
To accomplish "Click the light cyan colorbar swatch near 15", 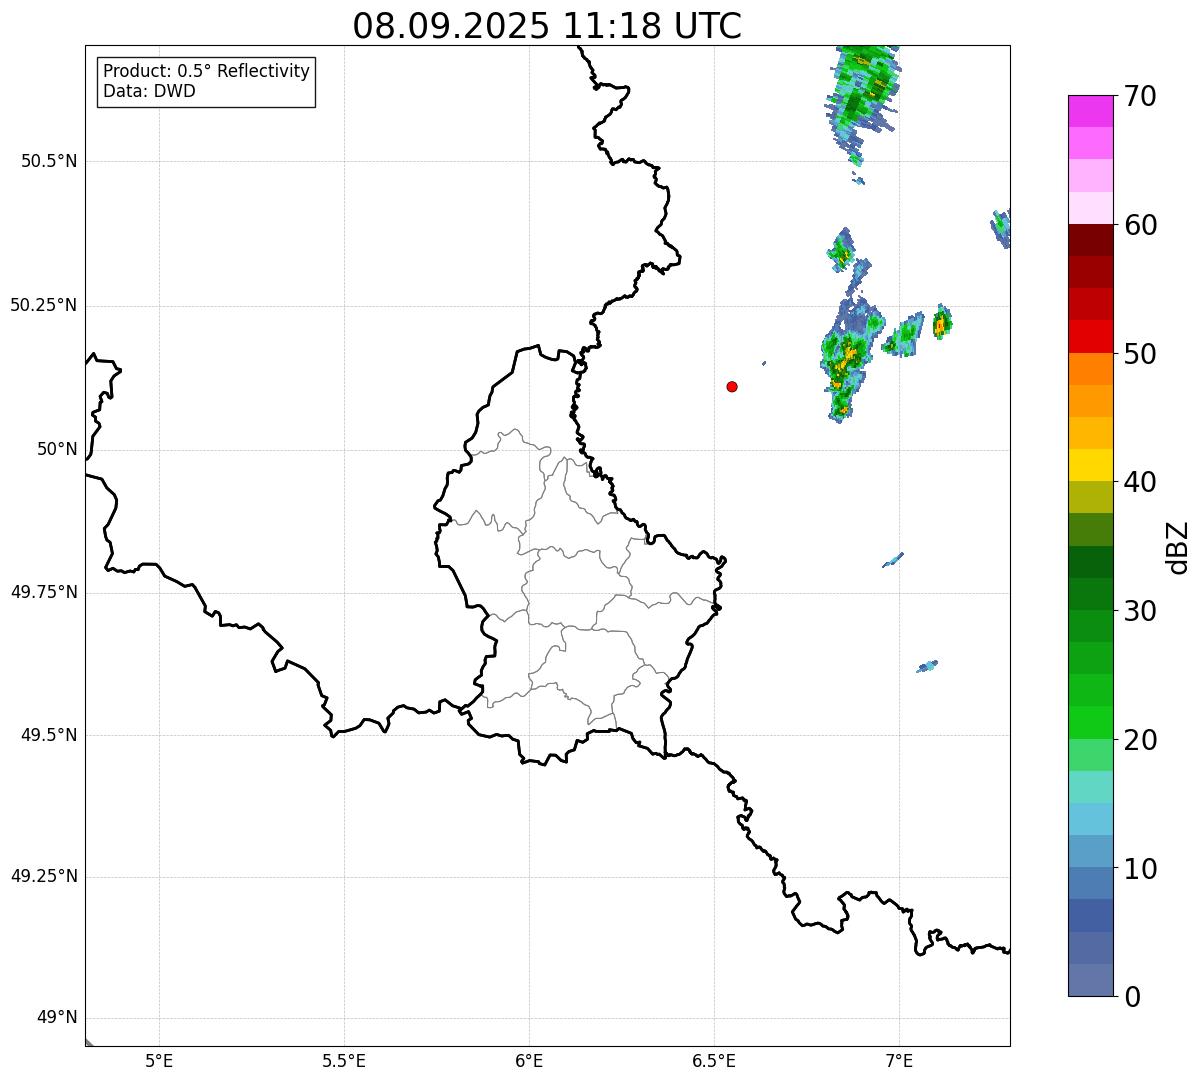I will 1090,787.
